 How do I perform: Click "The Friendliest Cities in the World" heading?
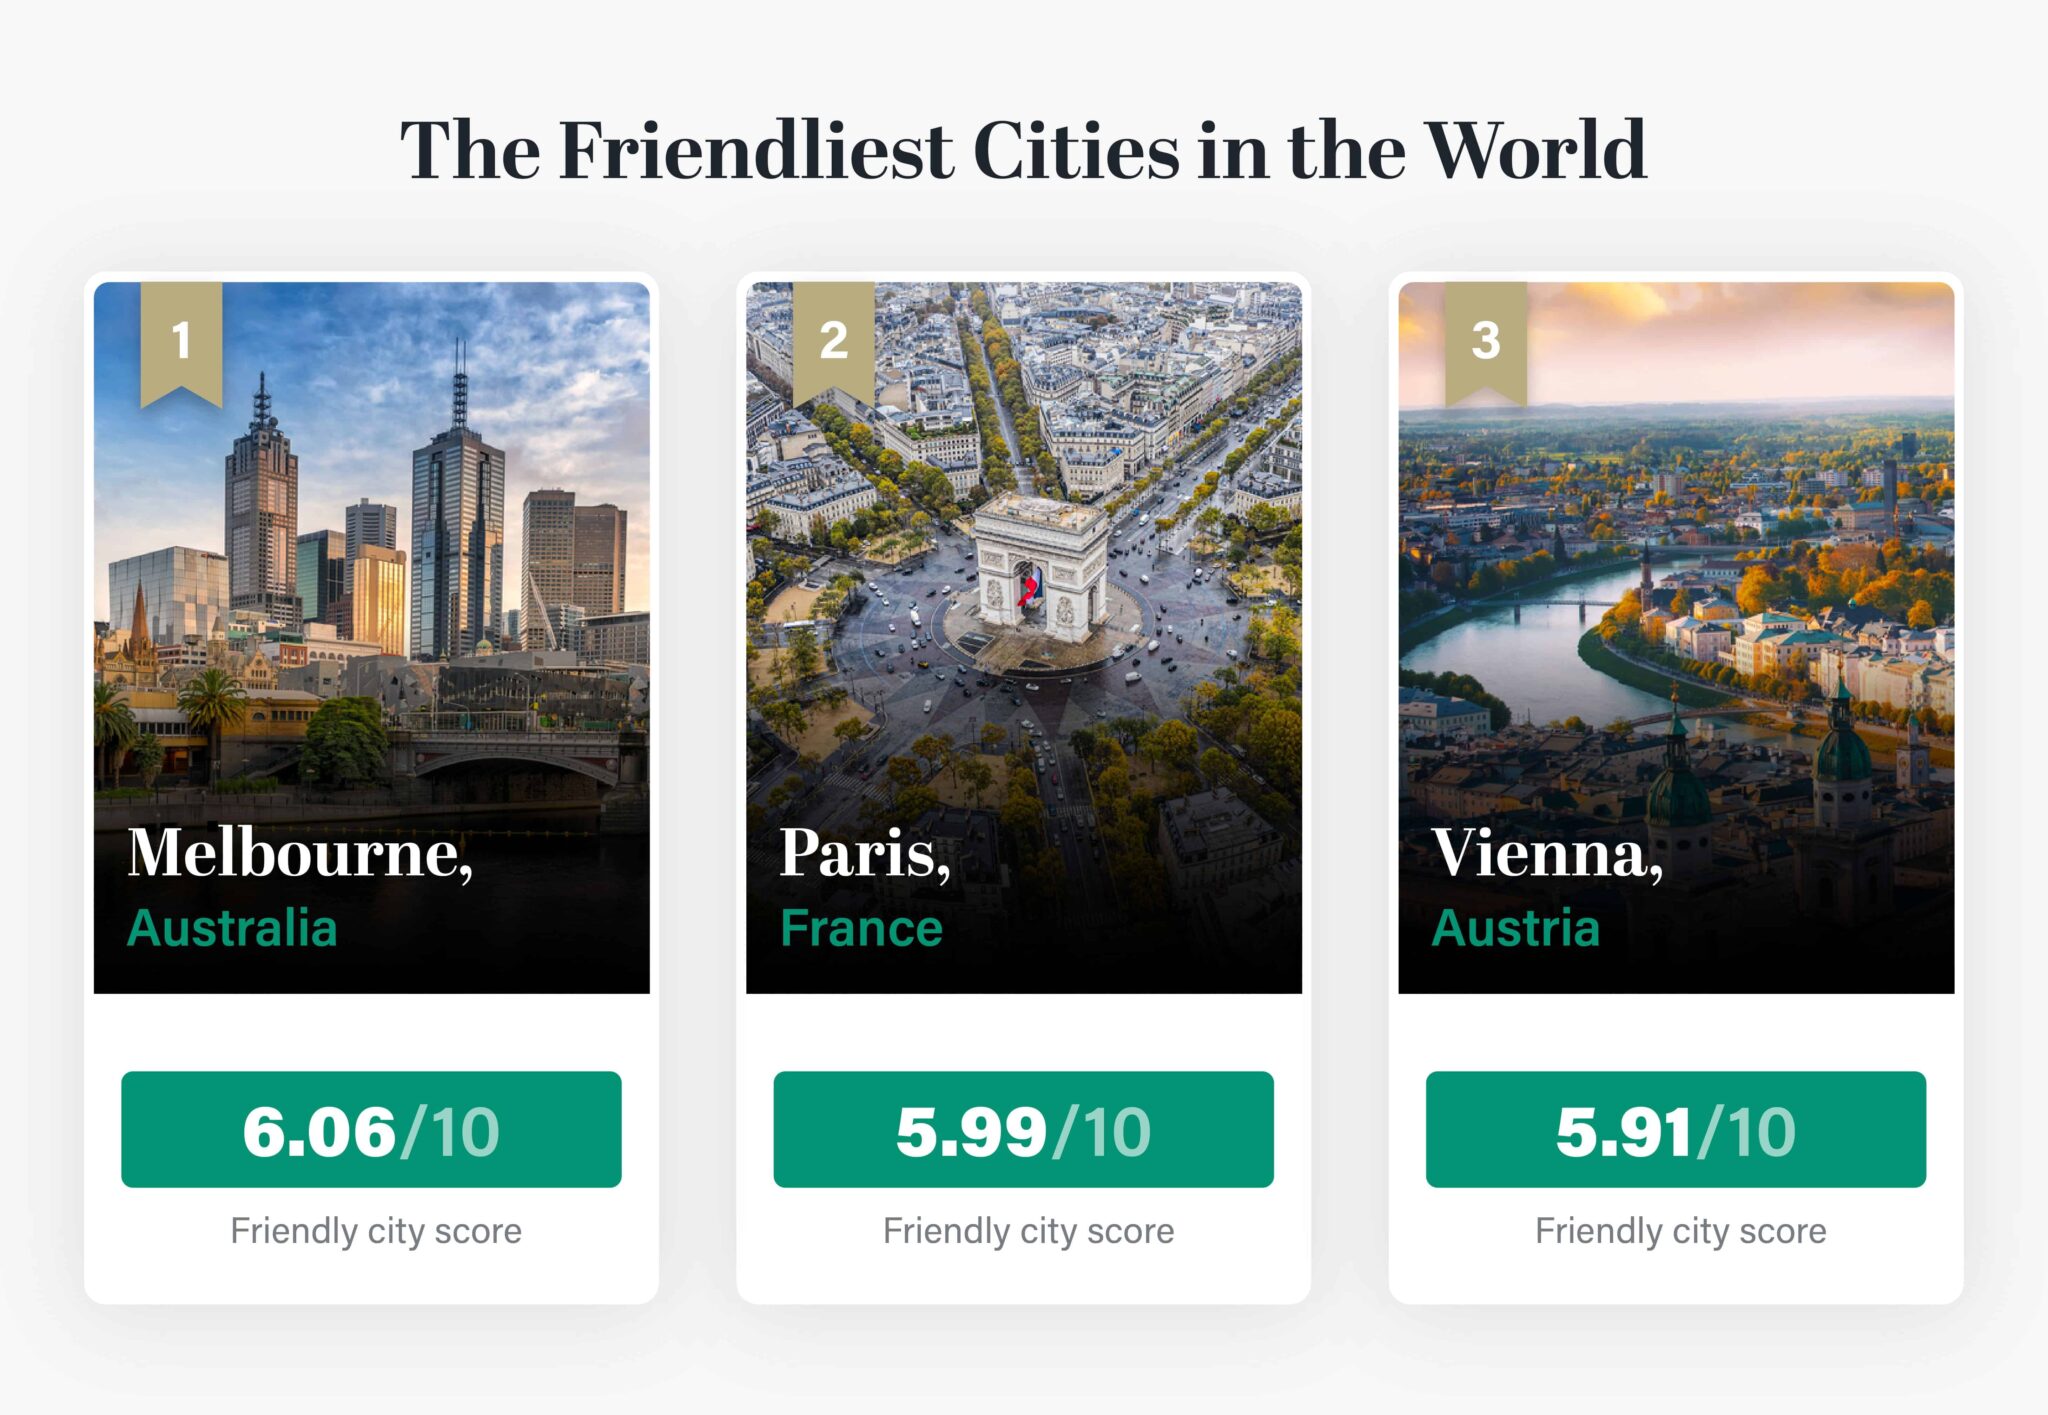[x=1023, y=150]
